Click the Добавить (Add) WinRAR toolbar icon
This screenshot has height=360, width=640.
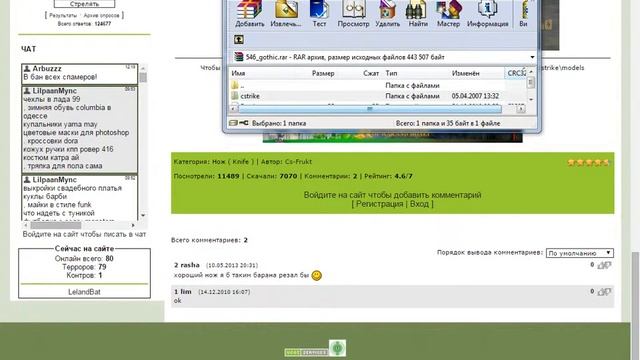(x=249, y=14)
